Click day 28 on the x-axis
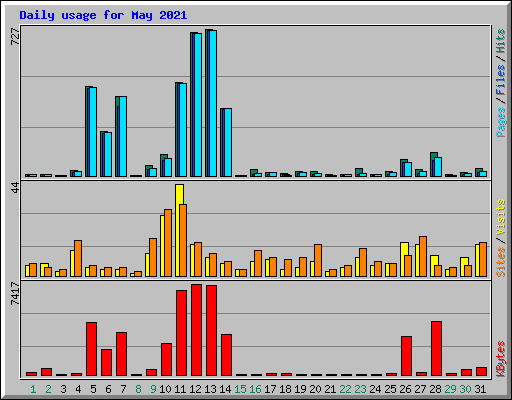This screenshot has height=400, width=512. coord(435,389)
